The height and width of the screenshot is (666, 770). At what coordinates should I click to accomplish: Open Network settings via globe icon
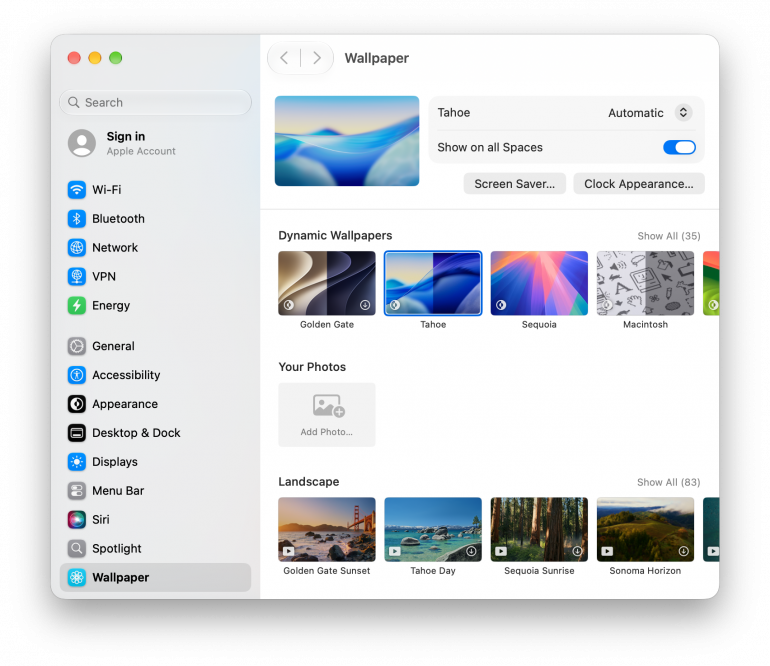click(x=77, y=248)
